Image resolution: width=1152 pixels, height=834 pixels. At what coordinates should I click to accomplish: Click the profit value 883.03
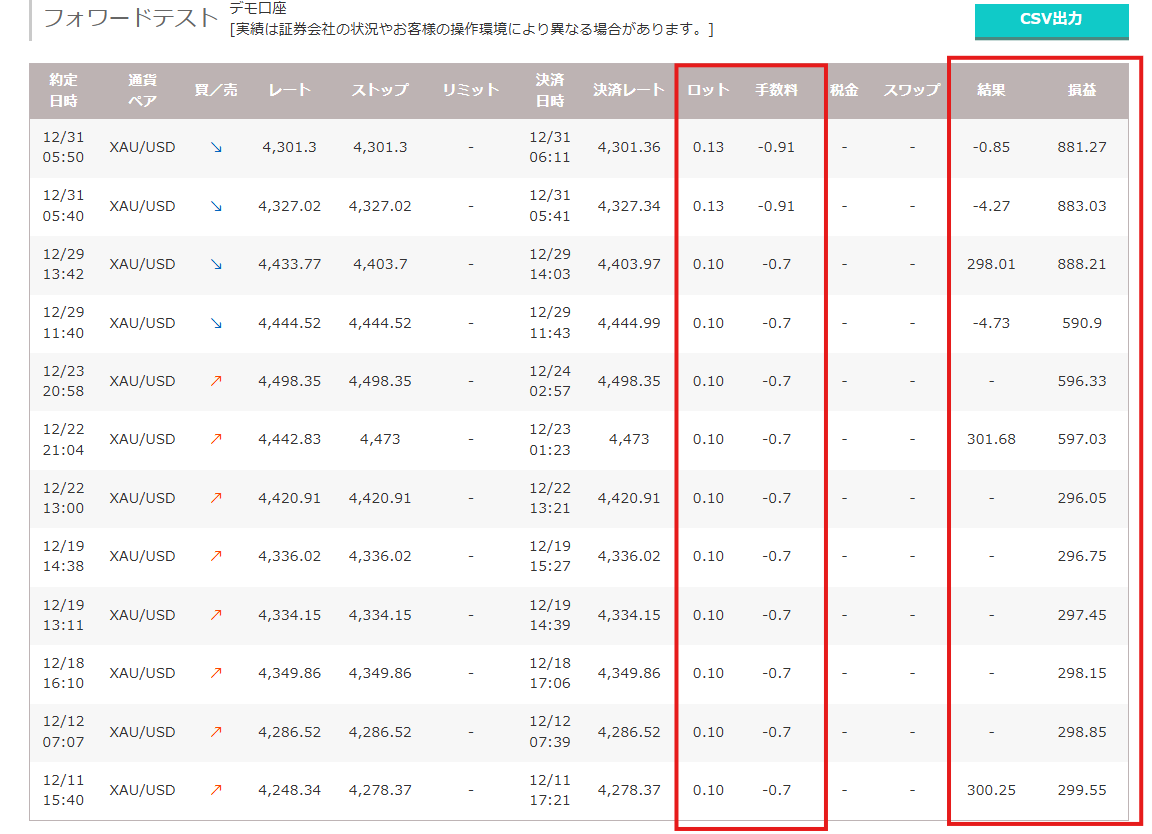(1081, 206)
